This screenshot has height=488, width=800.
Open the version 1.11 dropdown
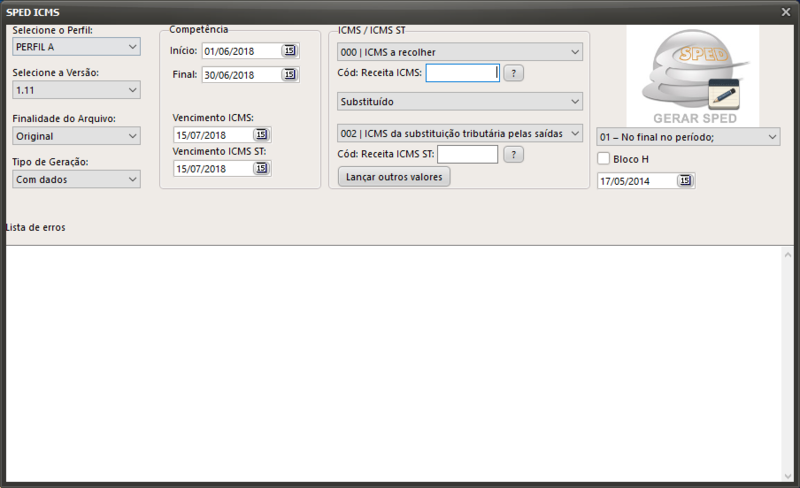(77, 90)
